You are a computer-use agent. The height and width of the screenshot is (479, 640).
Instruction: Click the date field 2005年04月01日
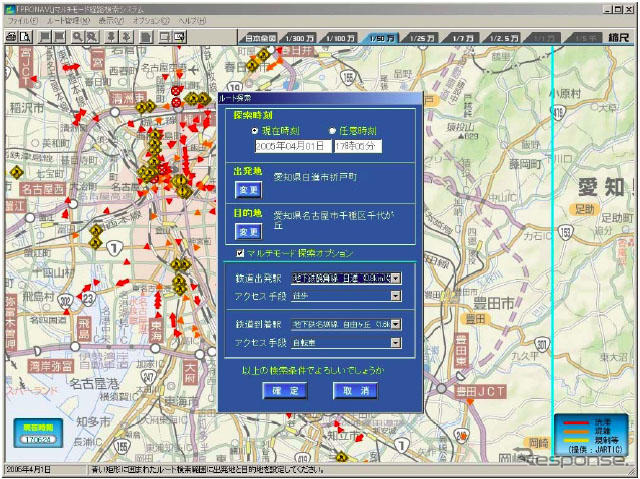coord(292,146)
